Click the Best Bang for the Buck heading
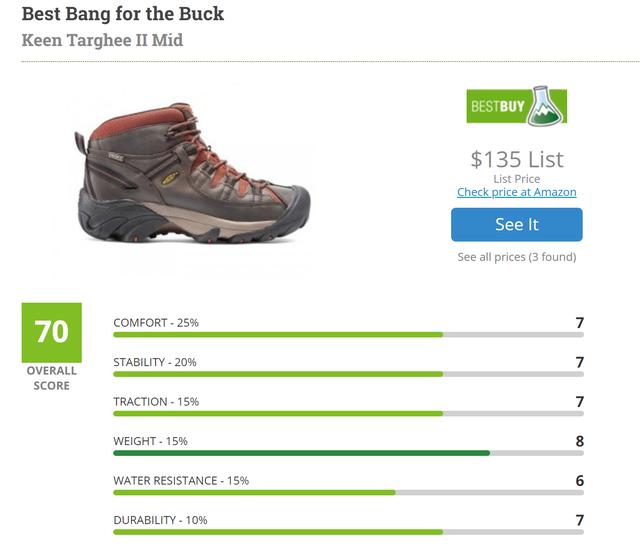 click(x=123, y=14)
